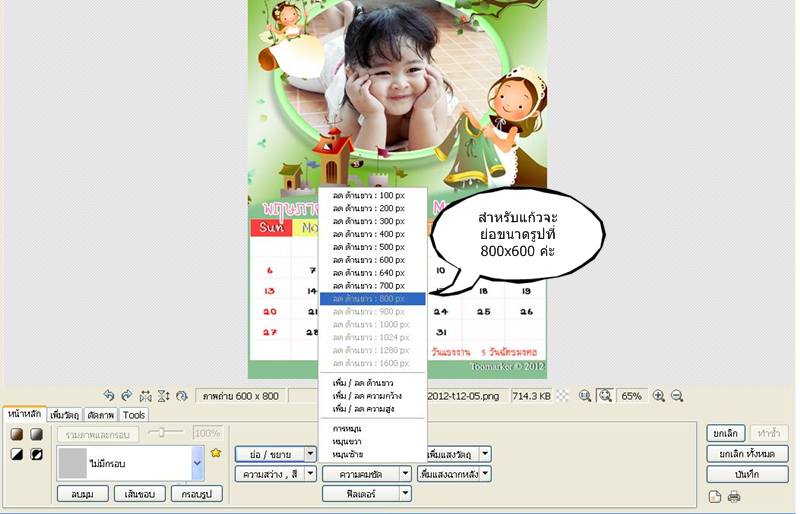Viewport: 800px width, 514px height.
Task: Click the redo arrow icon in the toolbar
Action: tap(127, 396)
